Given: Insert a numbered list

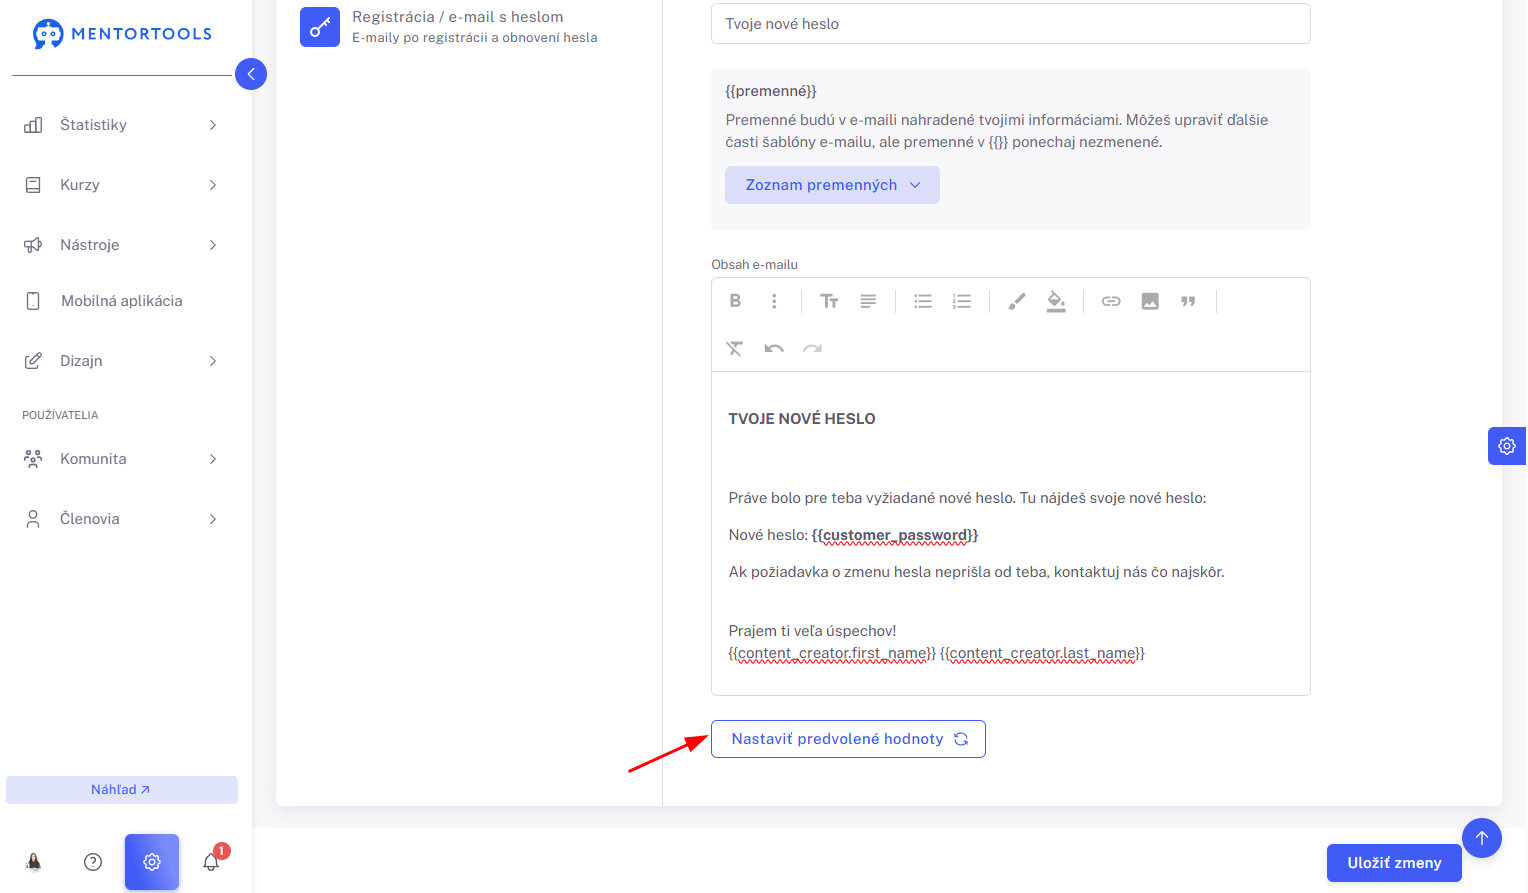Looking at the screenshot, I should pyautogui.click(x=962, y=301).
